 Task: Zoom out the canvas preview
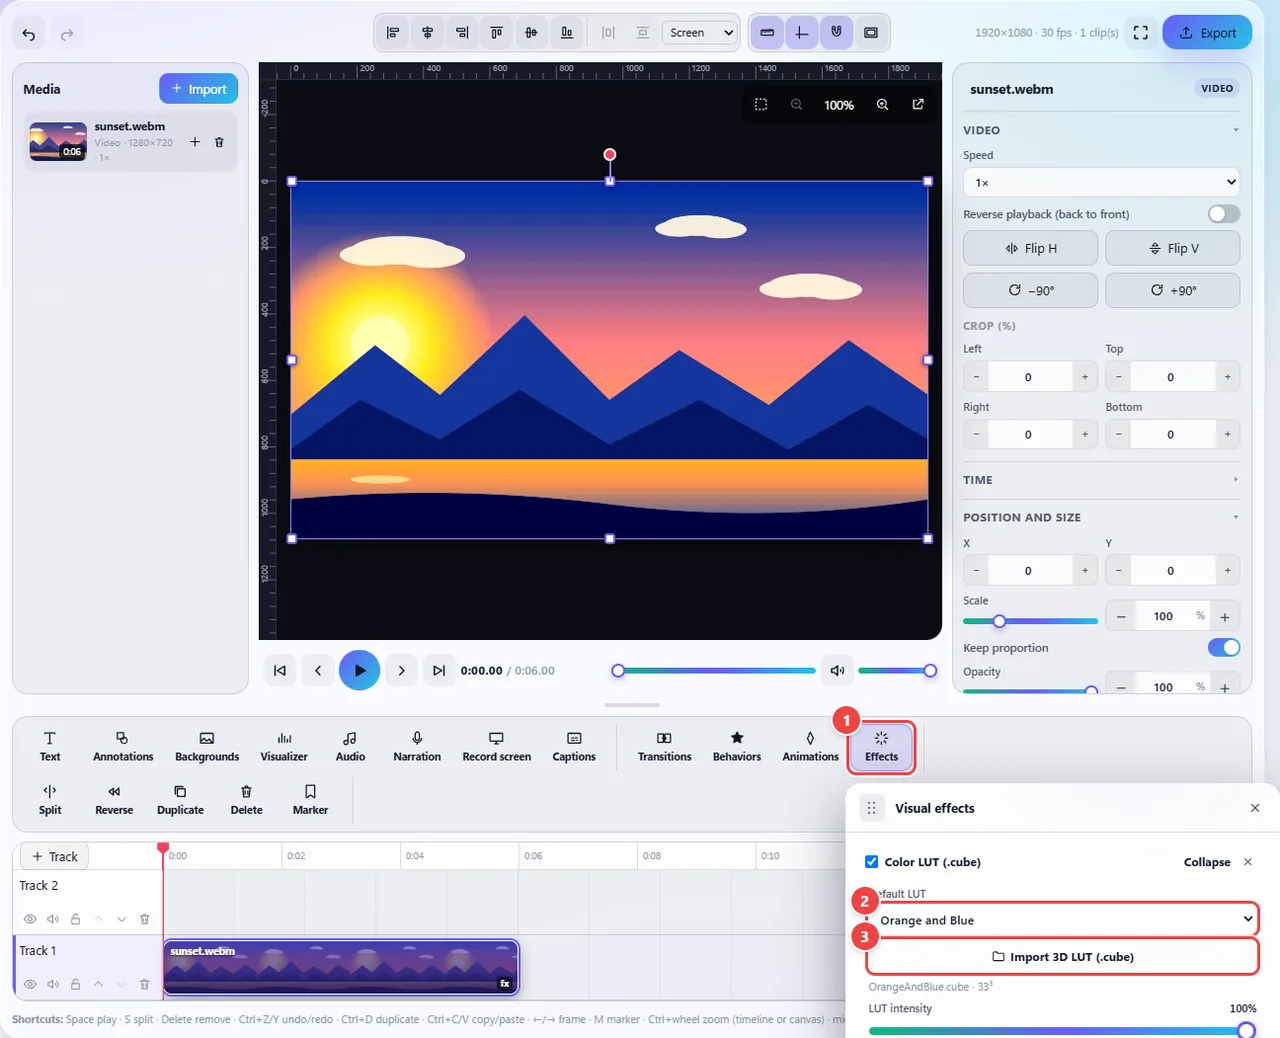click(797, 104)
